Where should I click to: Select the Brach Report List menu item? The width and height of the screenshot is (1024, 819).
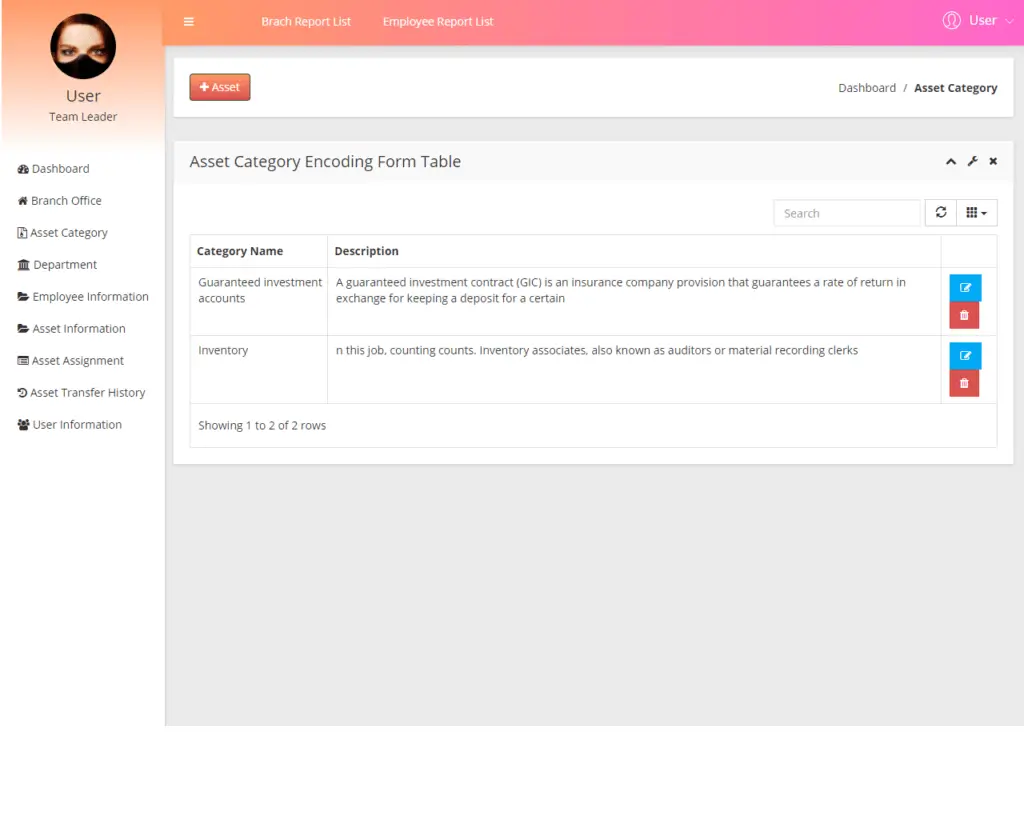tap(306, 20)
